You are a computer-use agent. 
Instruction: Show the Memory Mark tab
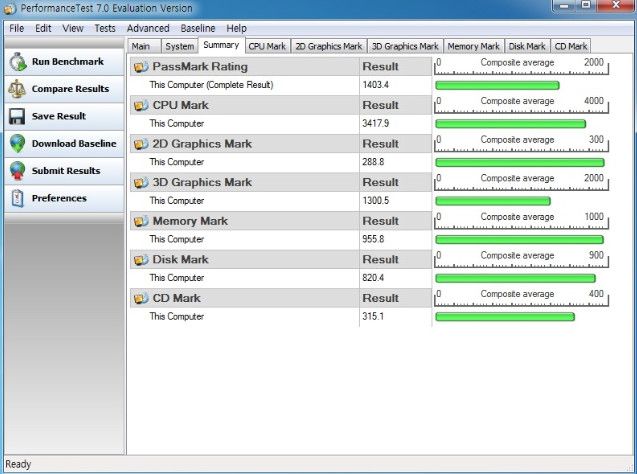click(x=473, y=46)
